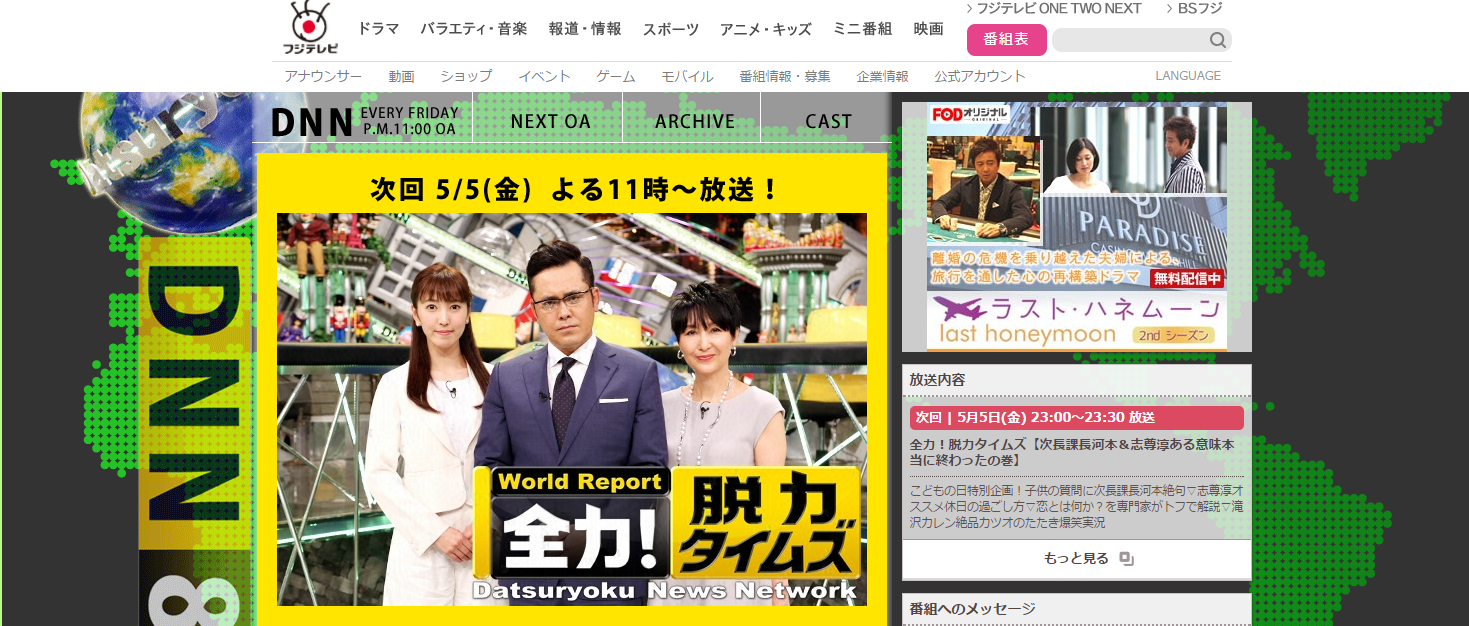This screenshot has height=626, width=1469.
Task: Click the external-link icon beside もっと見る
Action: (x=1126, y=559)
